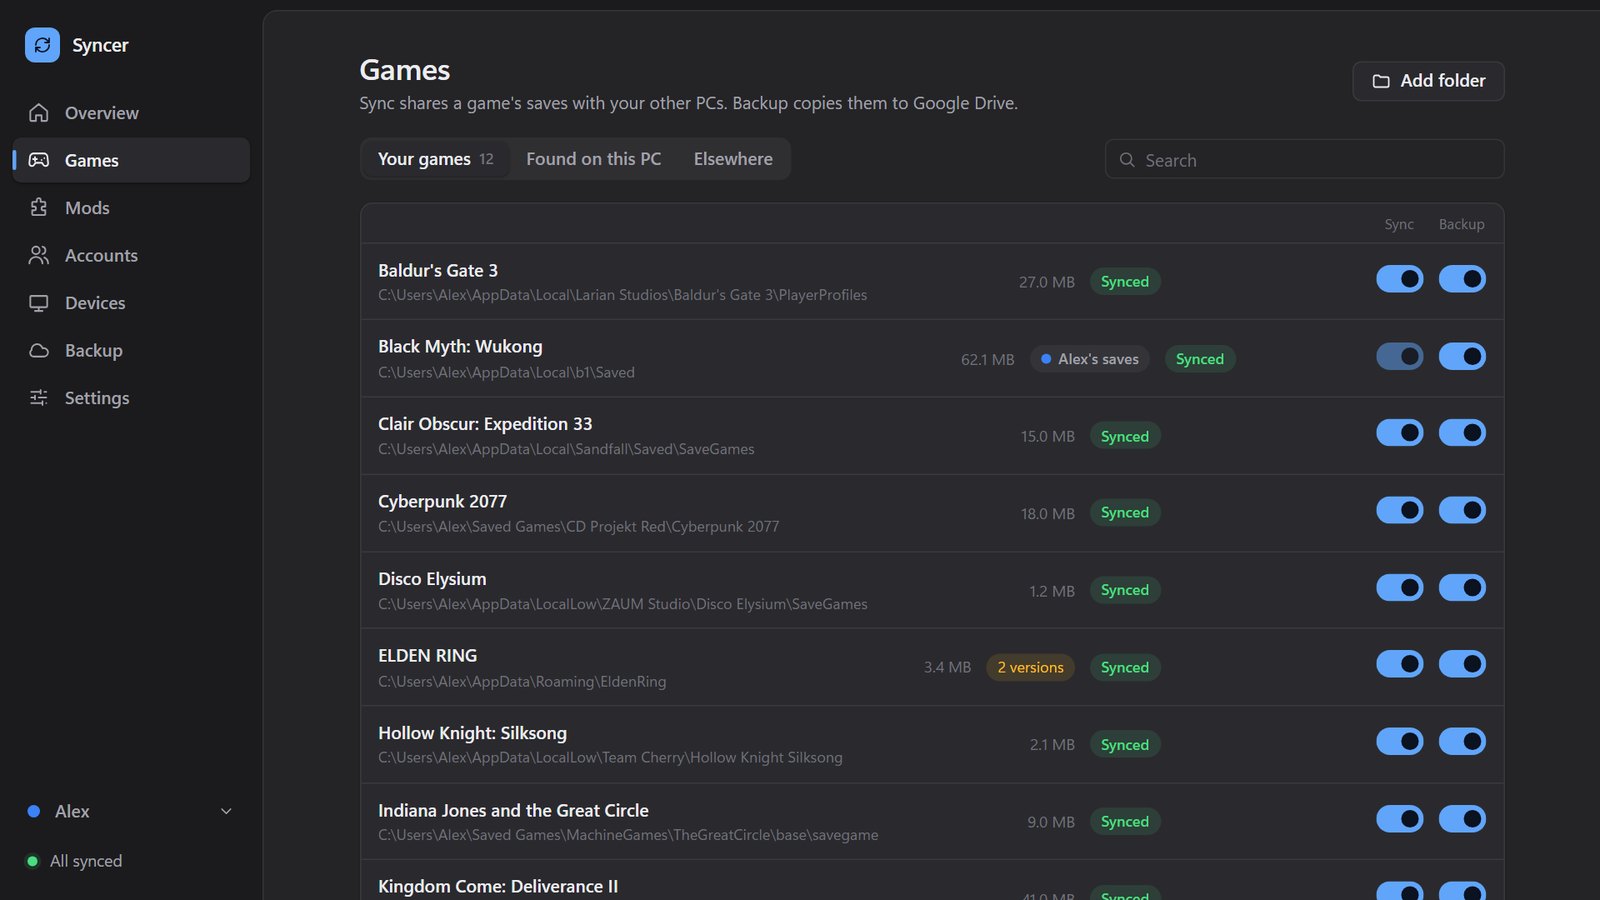
Task: Switch to the Your games tab
Action: 435,159
